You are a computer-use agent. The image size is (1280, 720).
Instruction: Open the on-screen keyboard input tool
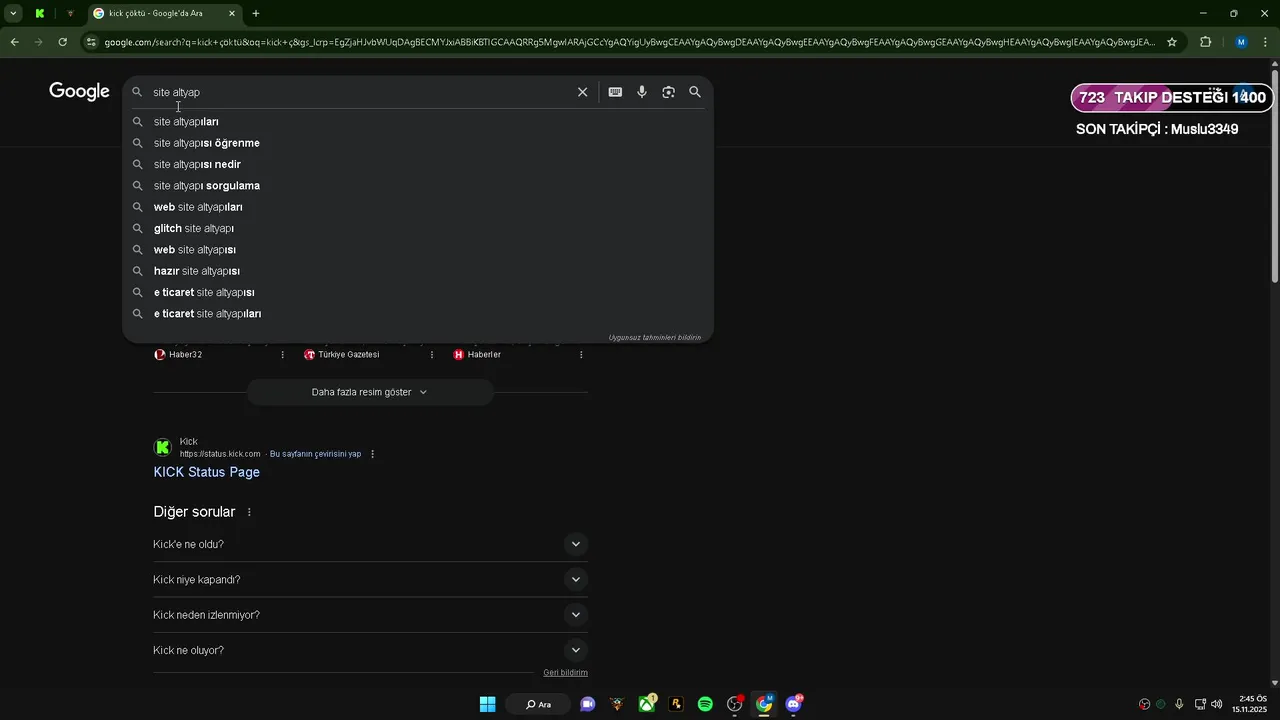(x=615, y=92)
